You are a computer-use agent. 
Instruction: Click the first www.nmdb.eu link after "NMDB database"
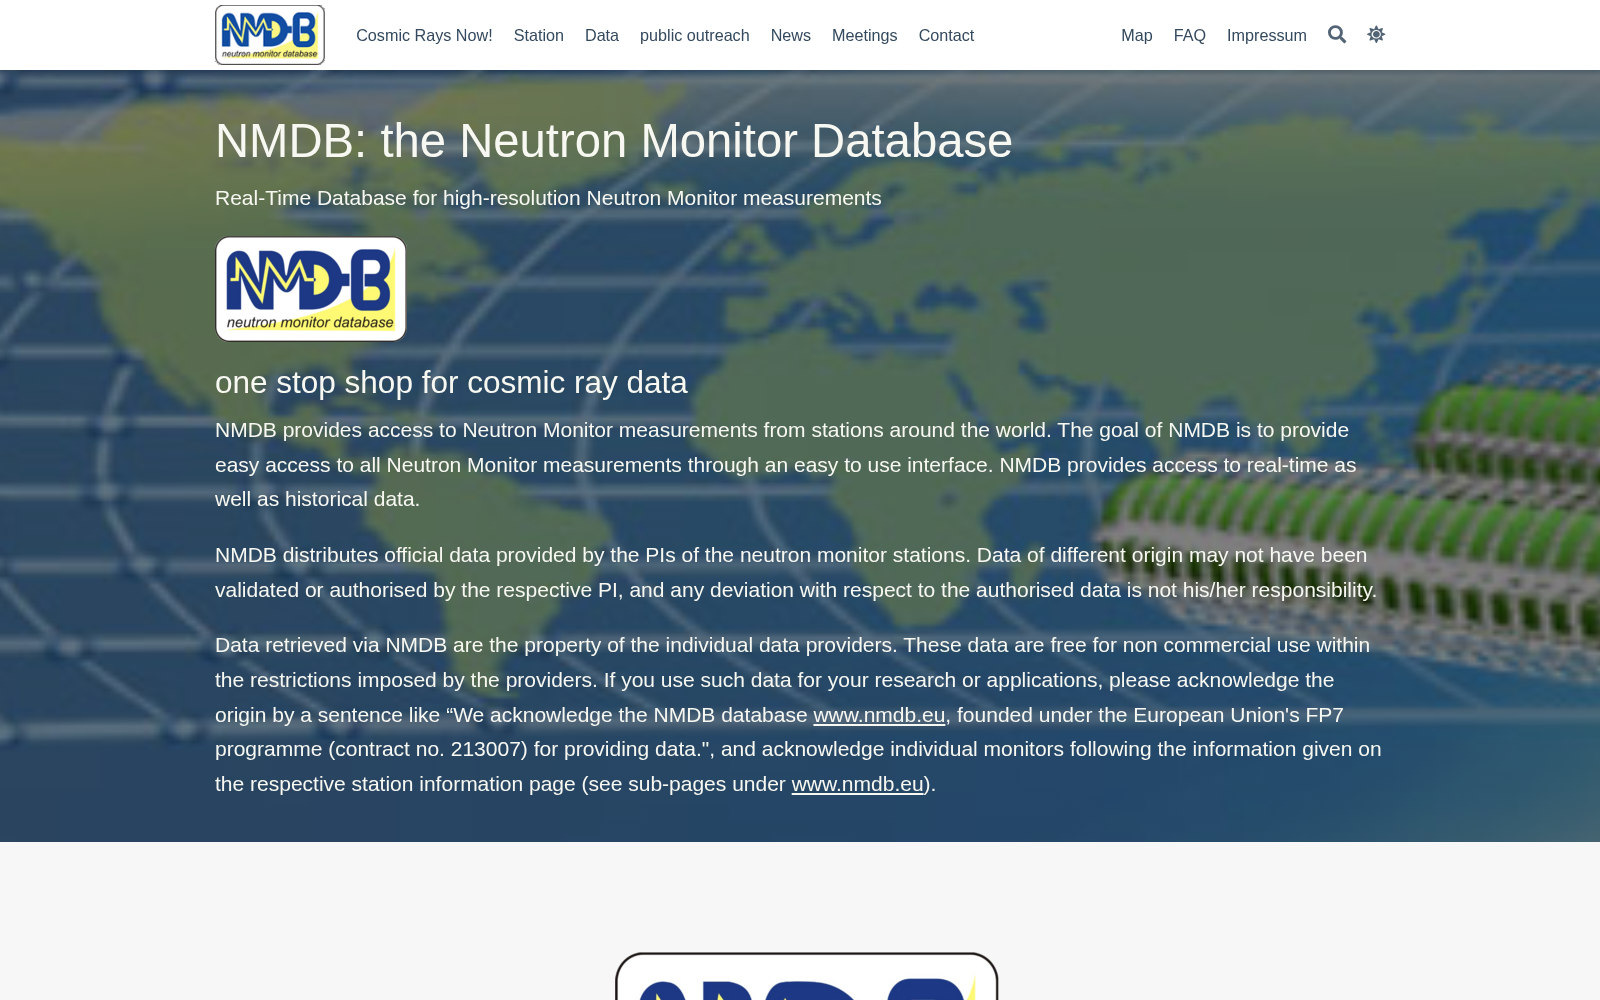click(879, 715)
